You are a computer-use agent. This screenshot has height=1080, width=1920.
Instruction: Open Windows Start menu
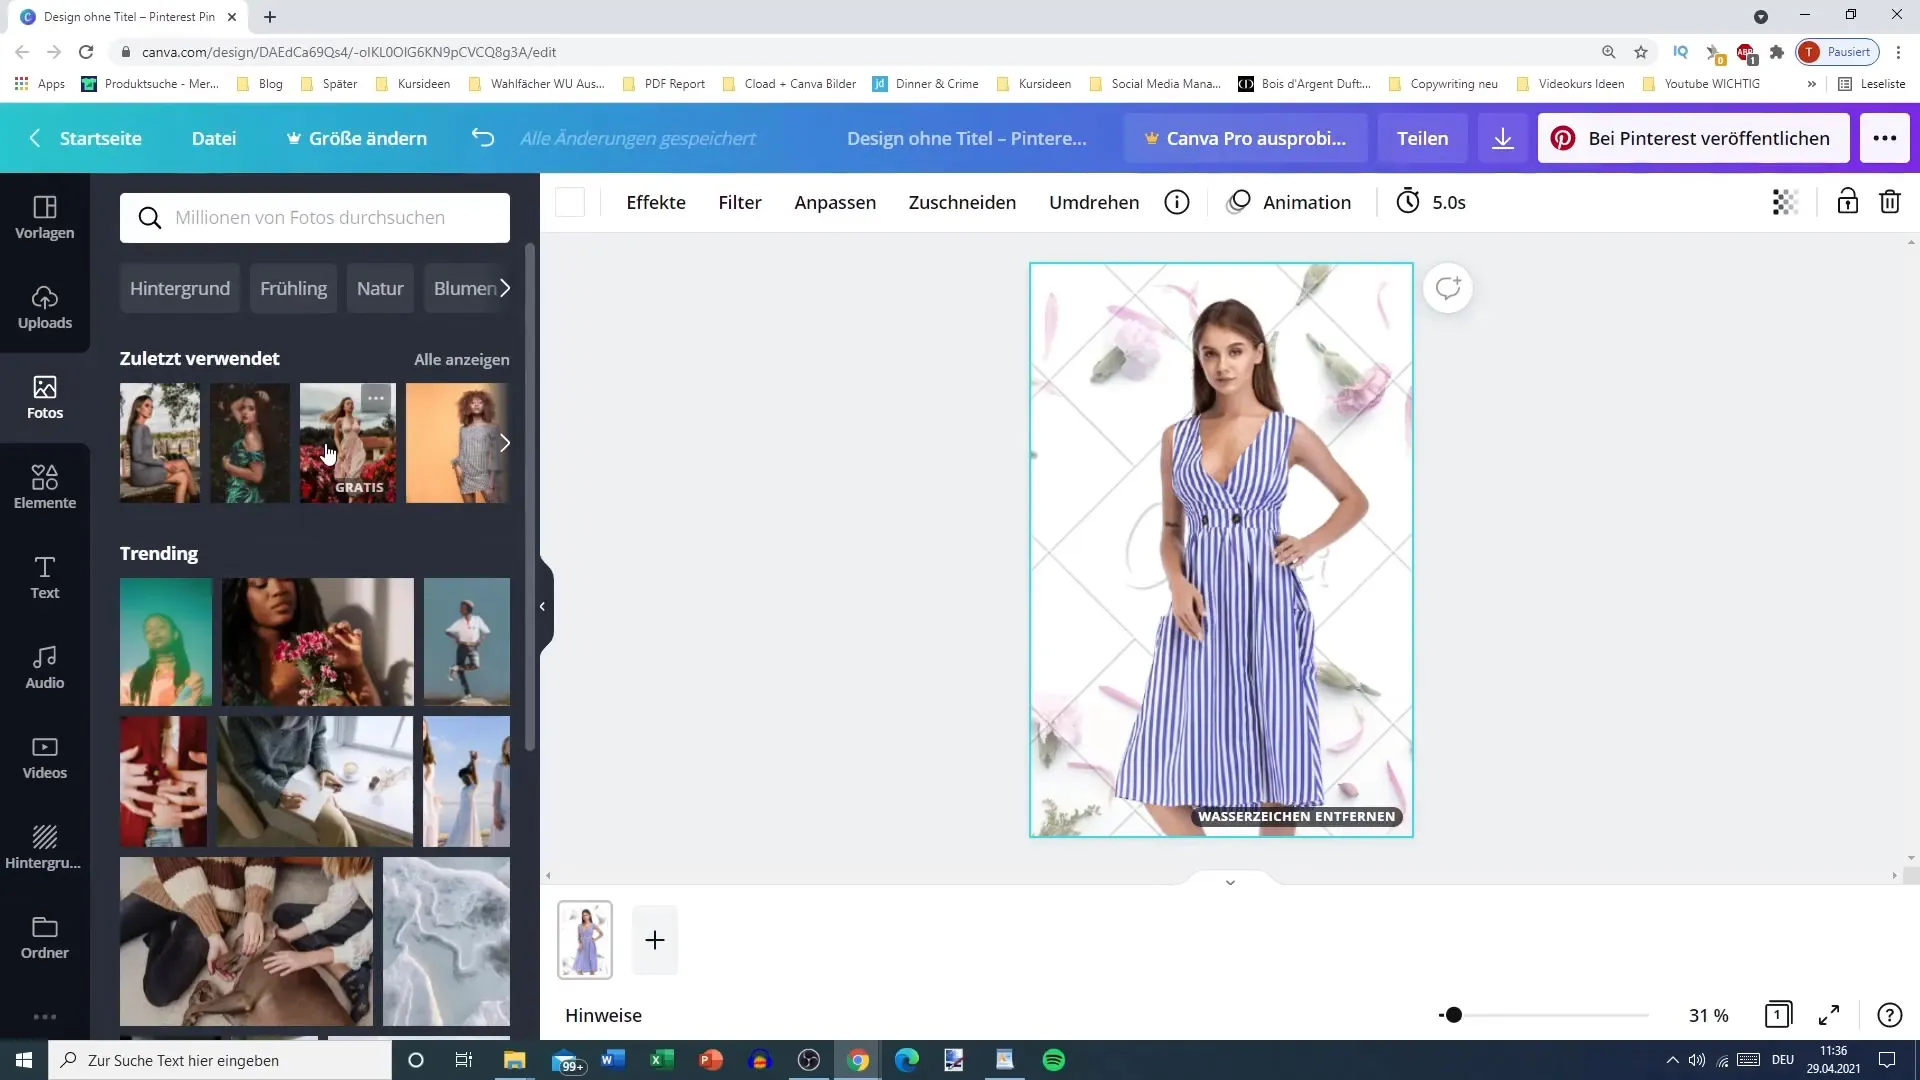(24, 1060)
